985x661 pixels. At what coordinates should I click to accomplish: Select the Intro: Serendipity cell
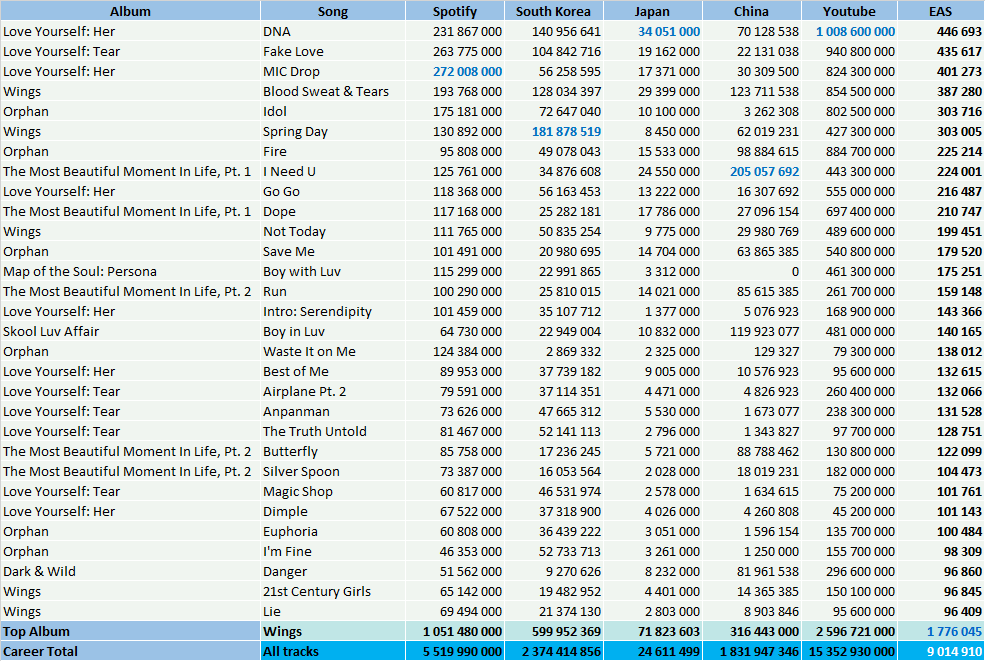pos(332,312)
